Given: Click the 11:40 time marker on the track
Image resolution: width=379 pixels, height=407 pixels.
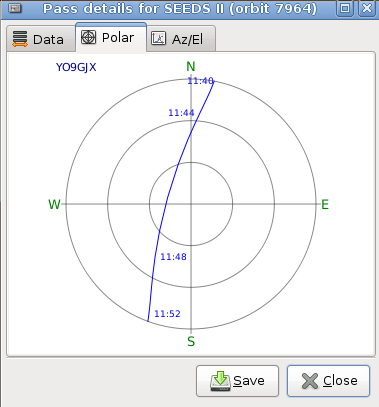Looking at the screenshot, I should pos(200,81).
